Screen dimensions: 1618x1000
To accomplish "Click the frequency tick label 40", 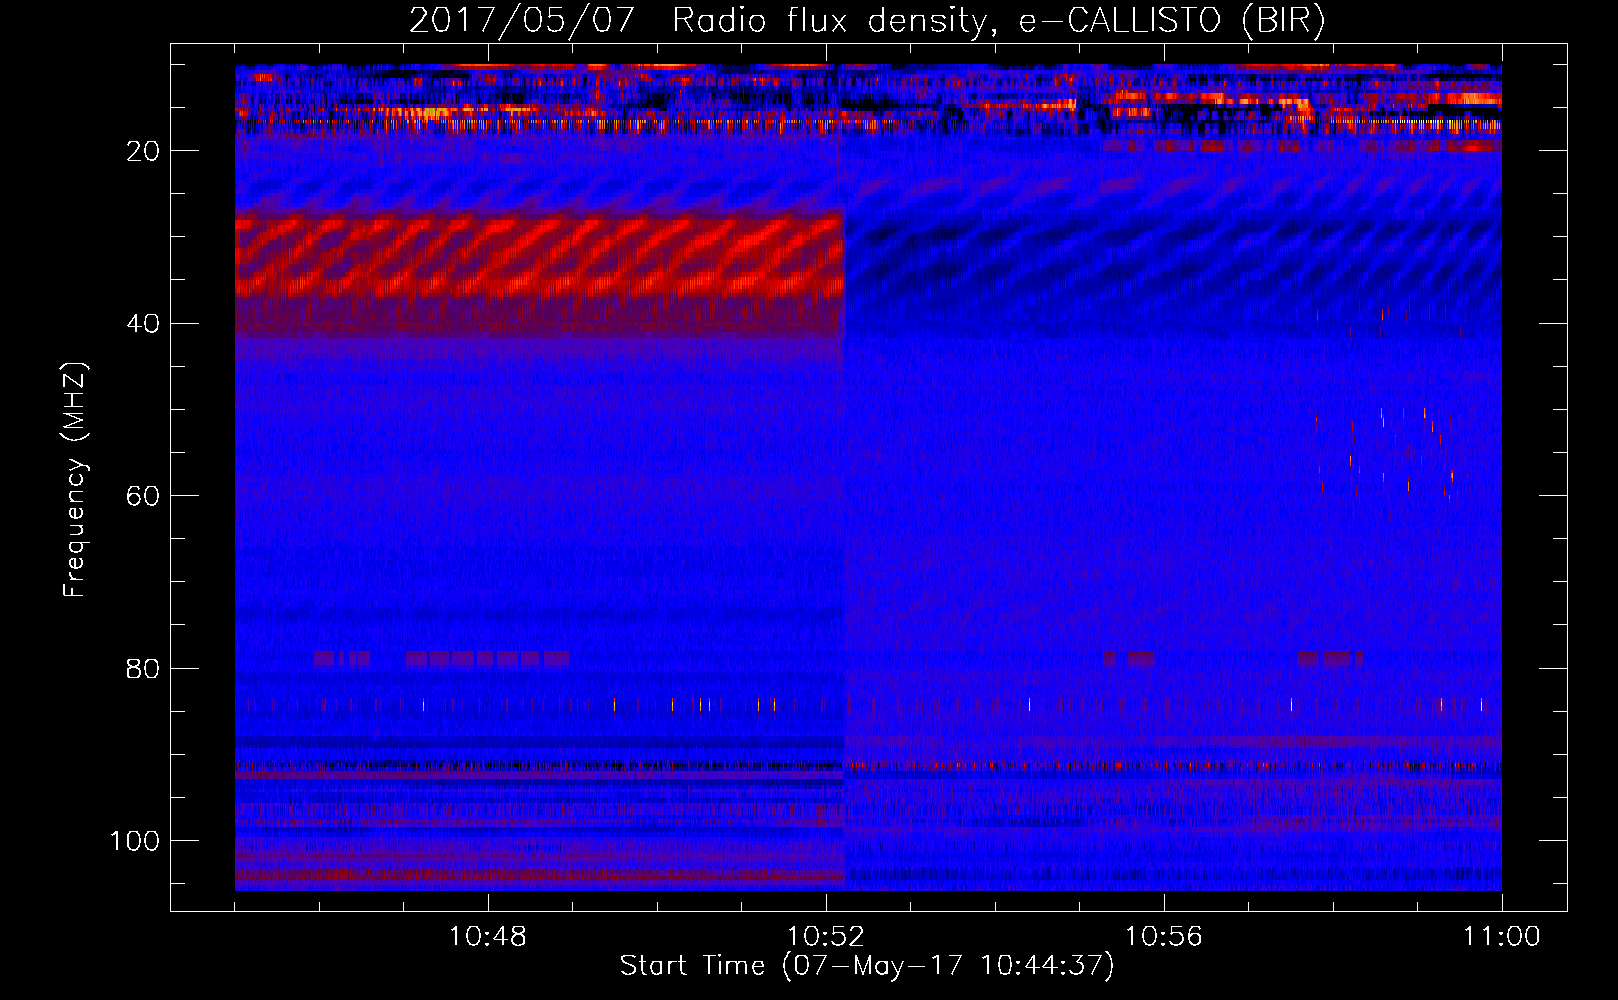I will tap(143, 324).
